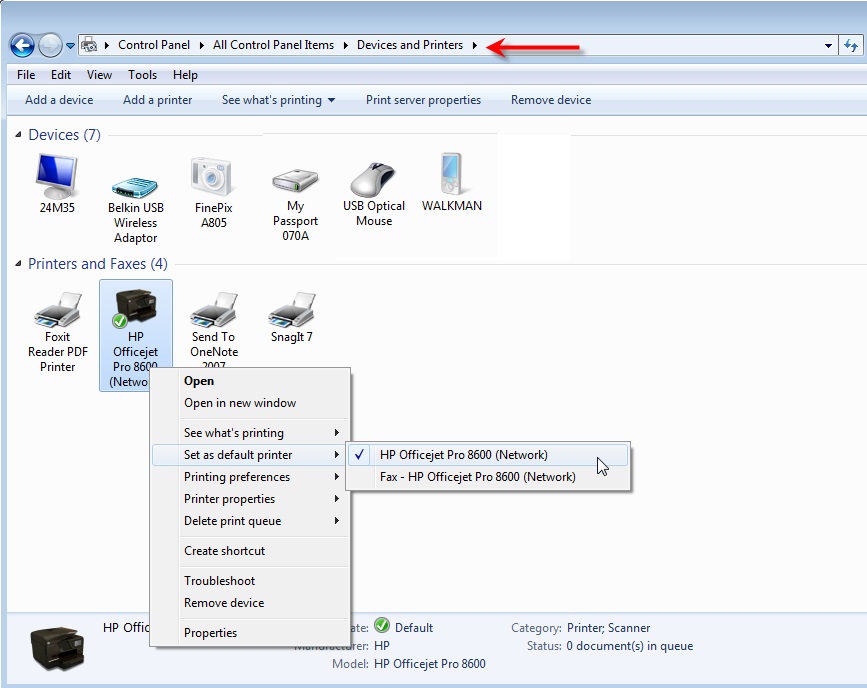This screenshot has height=688, width=867.
Task: Click Category value Printer; Scanner
Action: tap(608, 628)
